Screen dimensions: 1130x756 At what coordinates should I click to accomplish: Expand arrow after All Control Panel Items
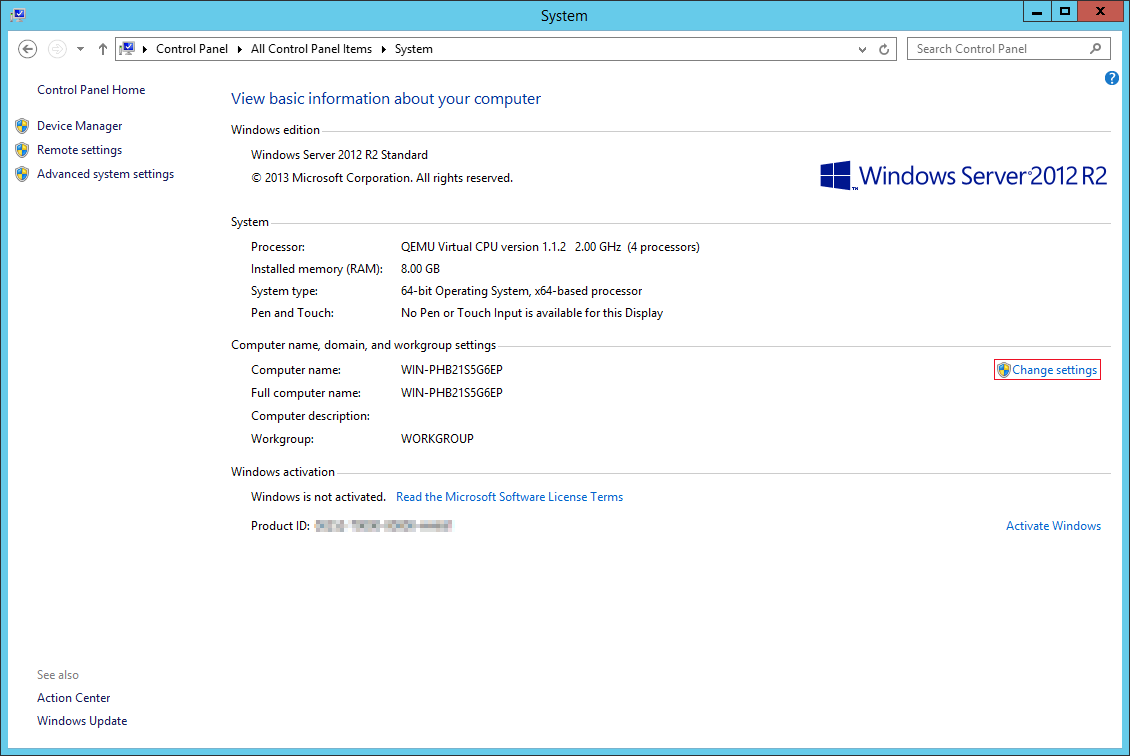click(383, 49)
